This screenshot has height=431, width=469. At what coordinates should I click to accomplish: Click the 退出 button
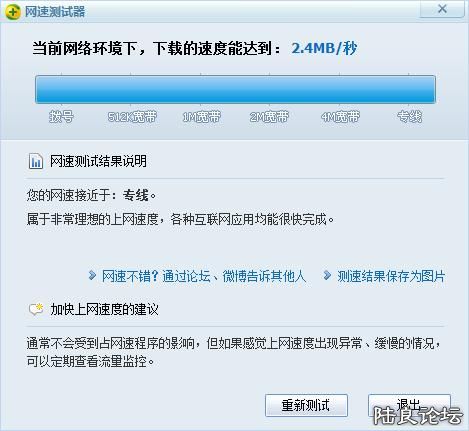click(x=409, y=405)
